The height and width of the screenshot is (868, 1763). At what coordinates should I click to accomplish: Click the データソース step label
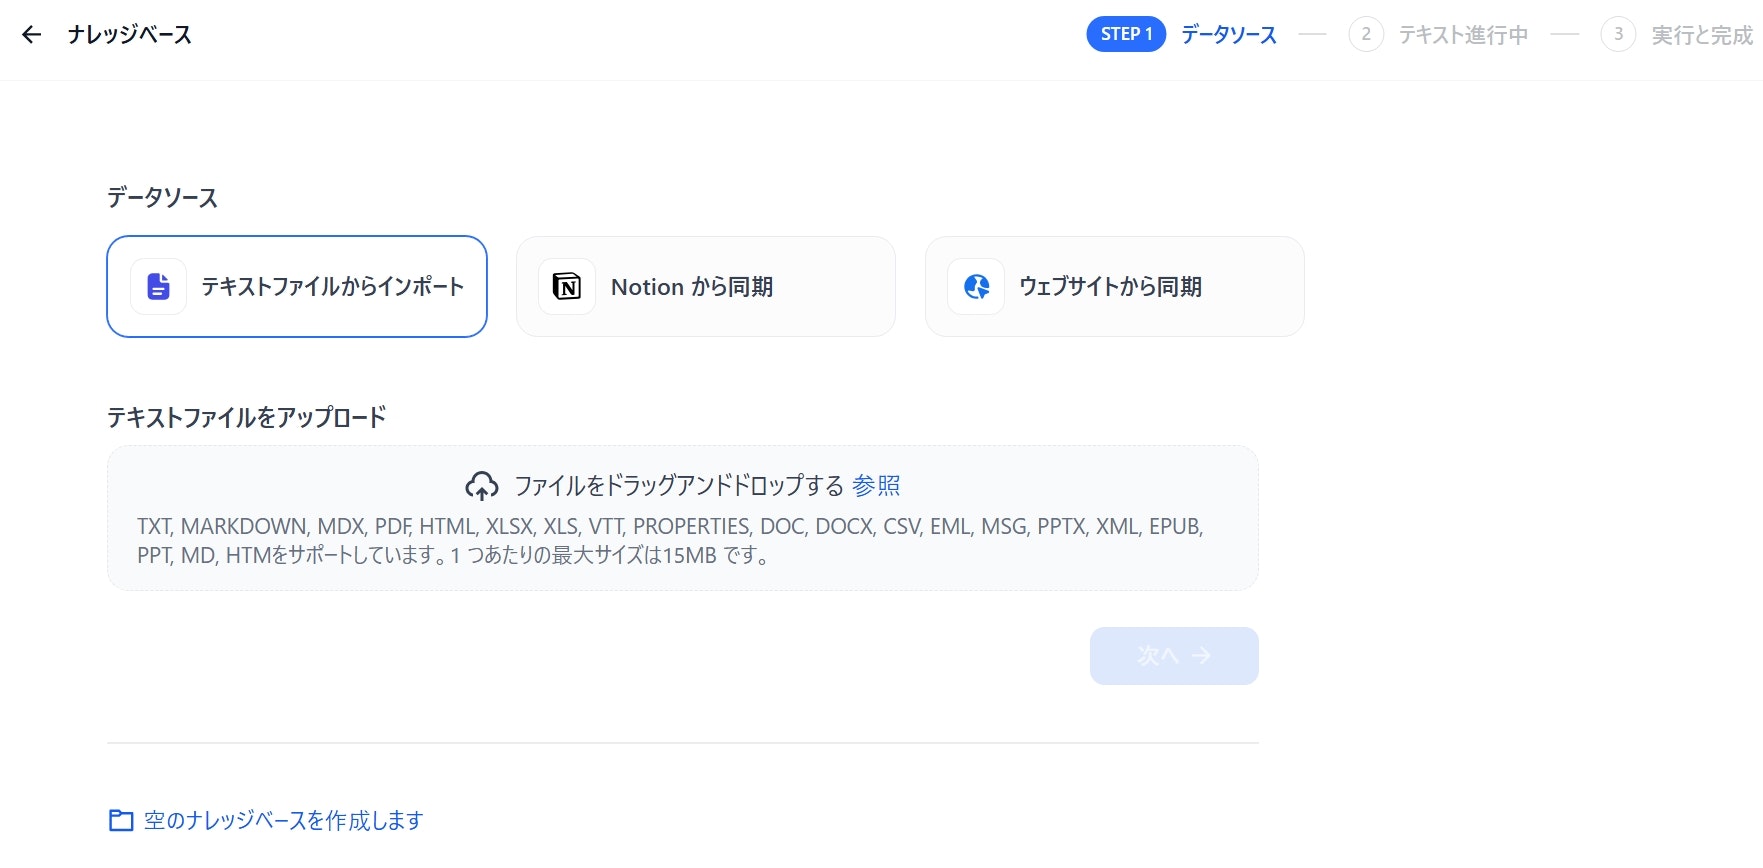point(1229,35)
